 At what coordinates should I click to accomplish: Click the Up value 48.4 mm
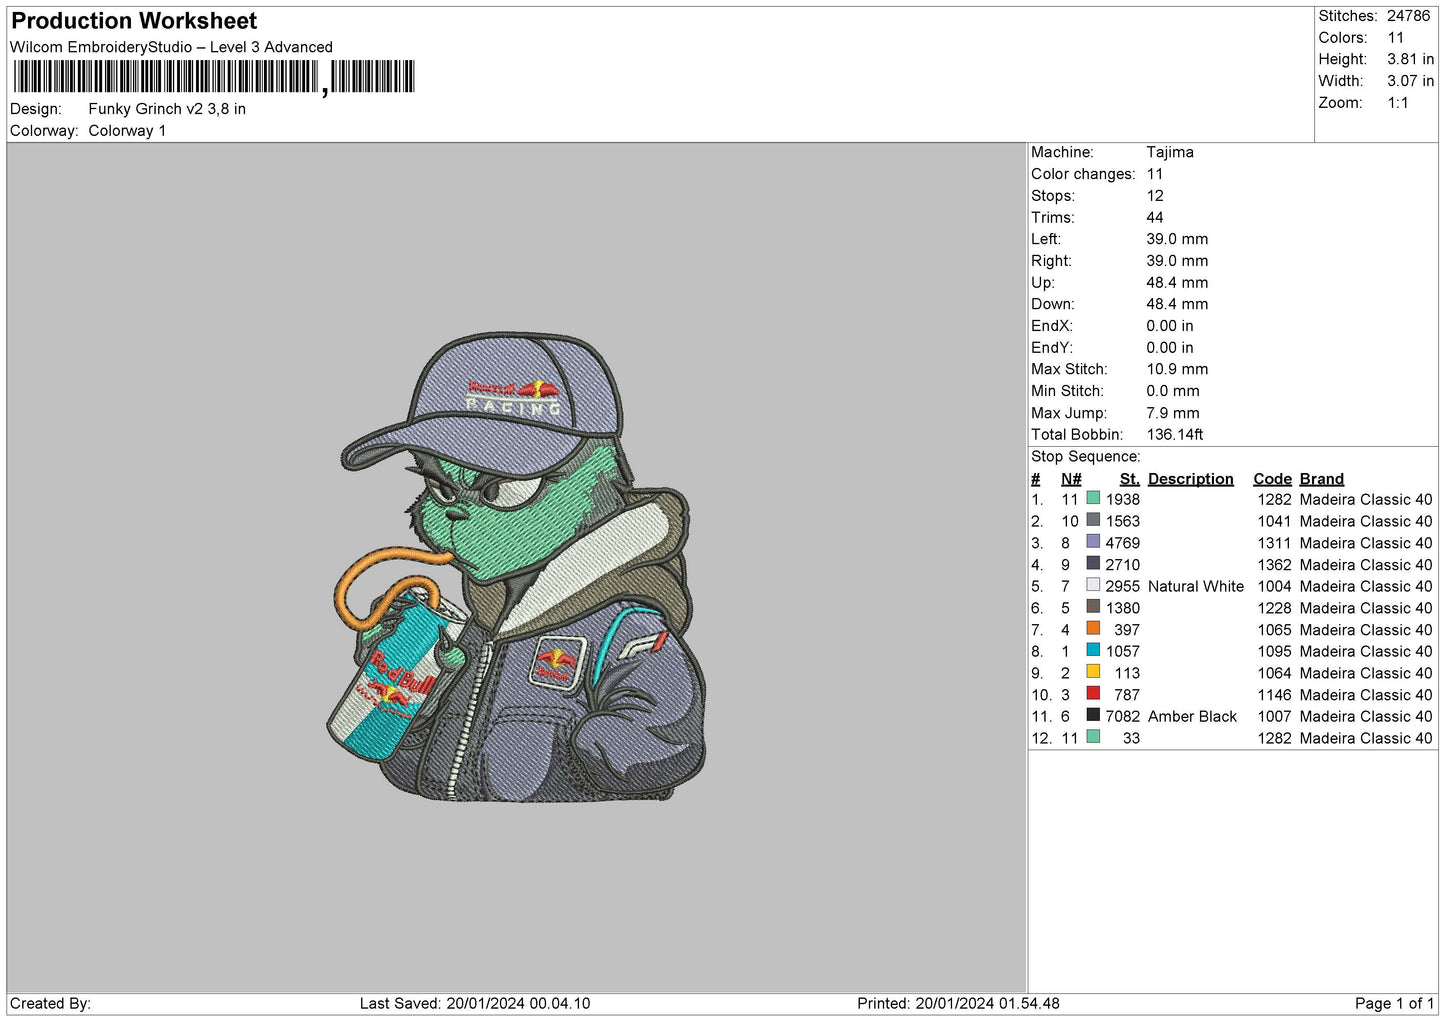tap(1177, 282)
